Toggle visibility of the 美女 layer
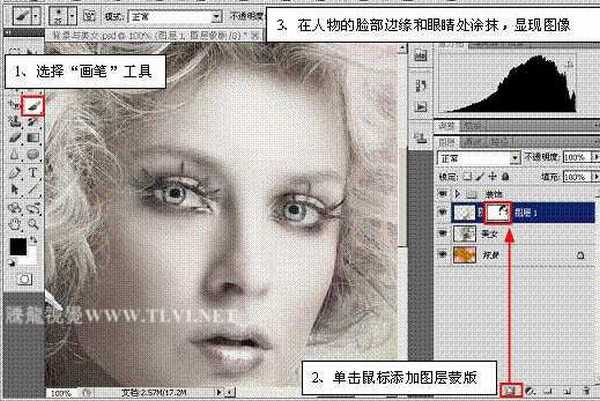 tap(443, 232)
